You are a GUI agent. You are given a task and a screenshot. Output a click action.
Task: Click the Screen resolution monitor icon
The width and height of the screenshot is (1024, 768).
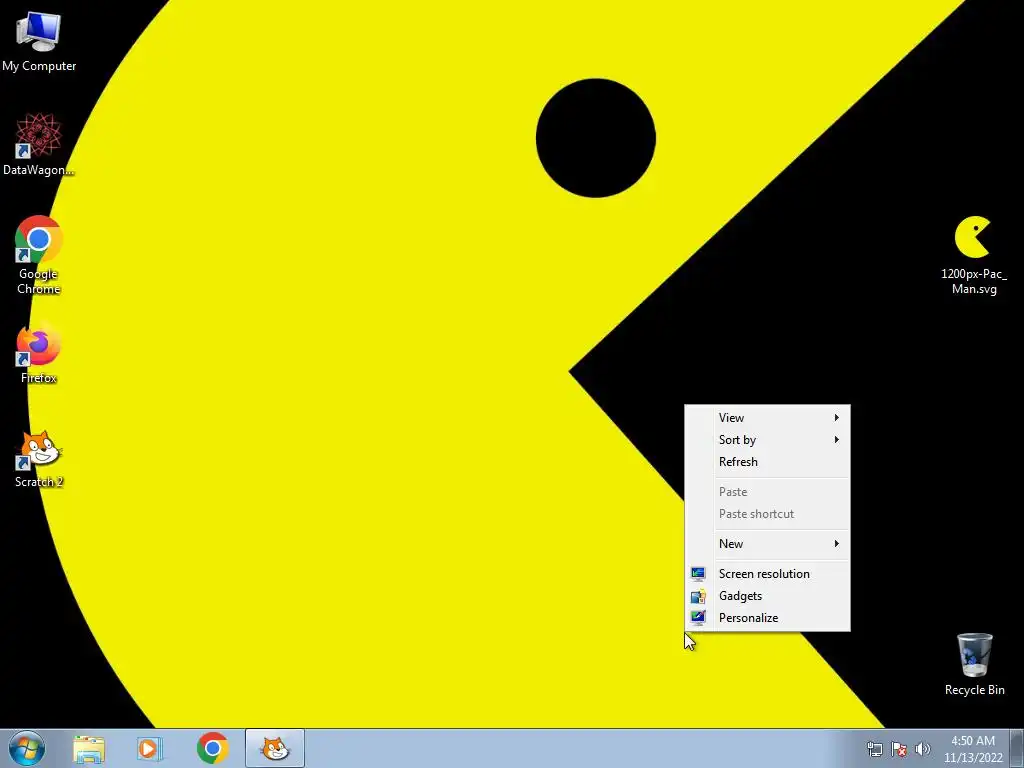pyautogui.click(x=698, y=573)
